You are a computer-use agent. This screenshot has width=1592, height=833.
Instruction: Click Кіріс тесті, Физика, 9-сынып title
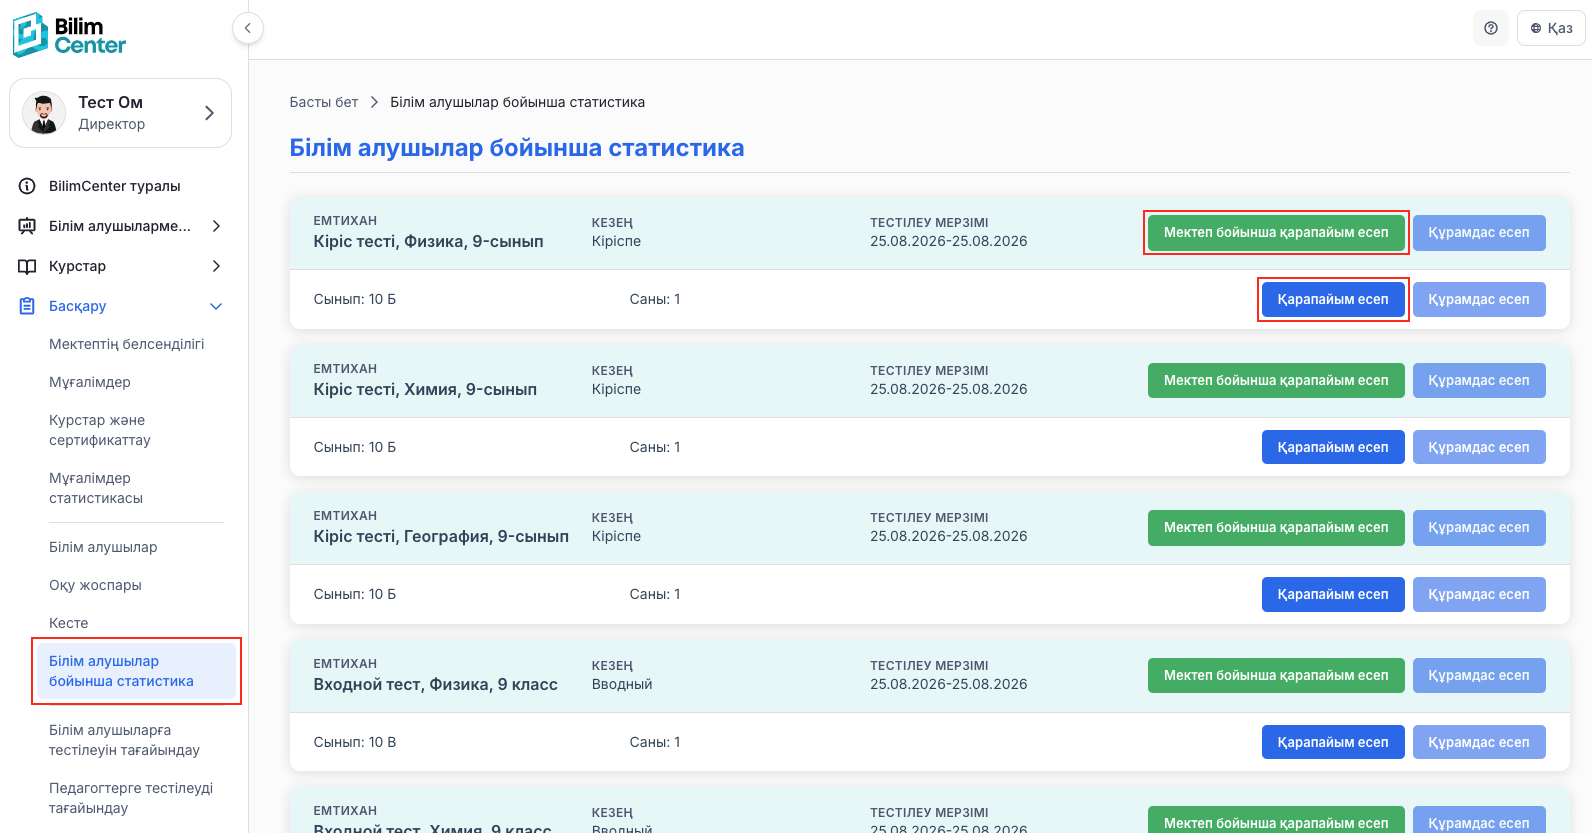point(428,242)
